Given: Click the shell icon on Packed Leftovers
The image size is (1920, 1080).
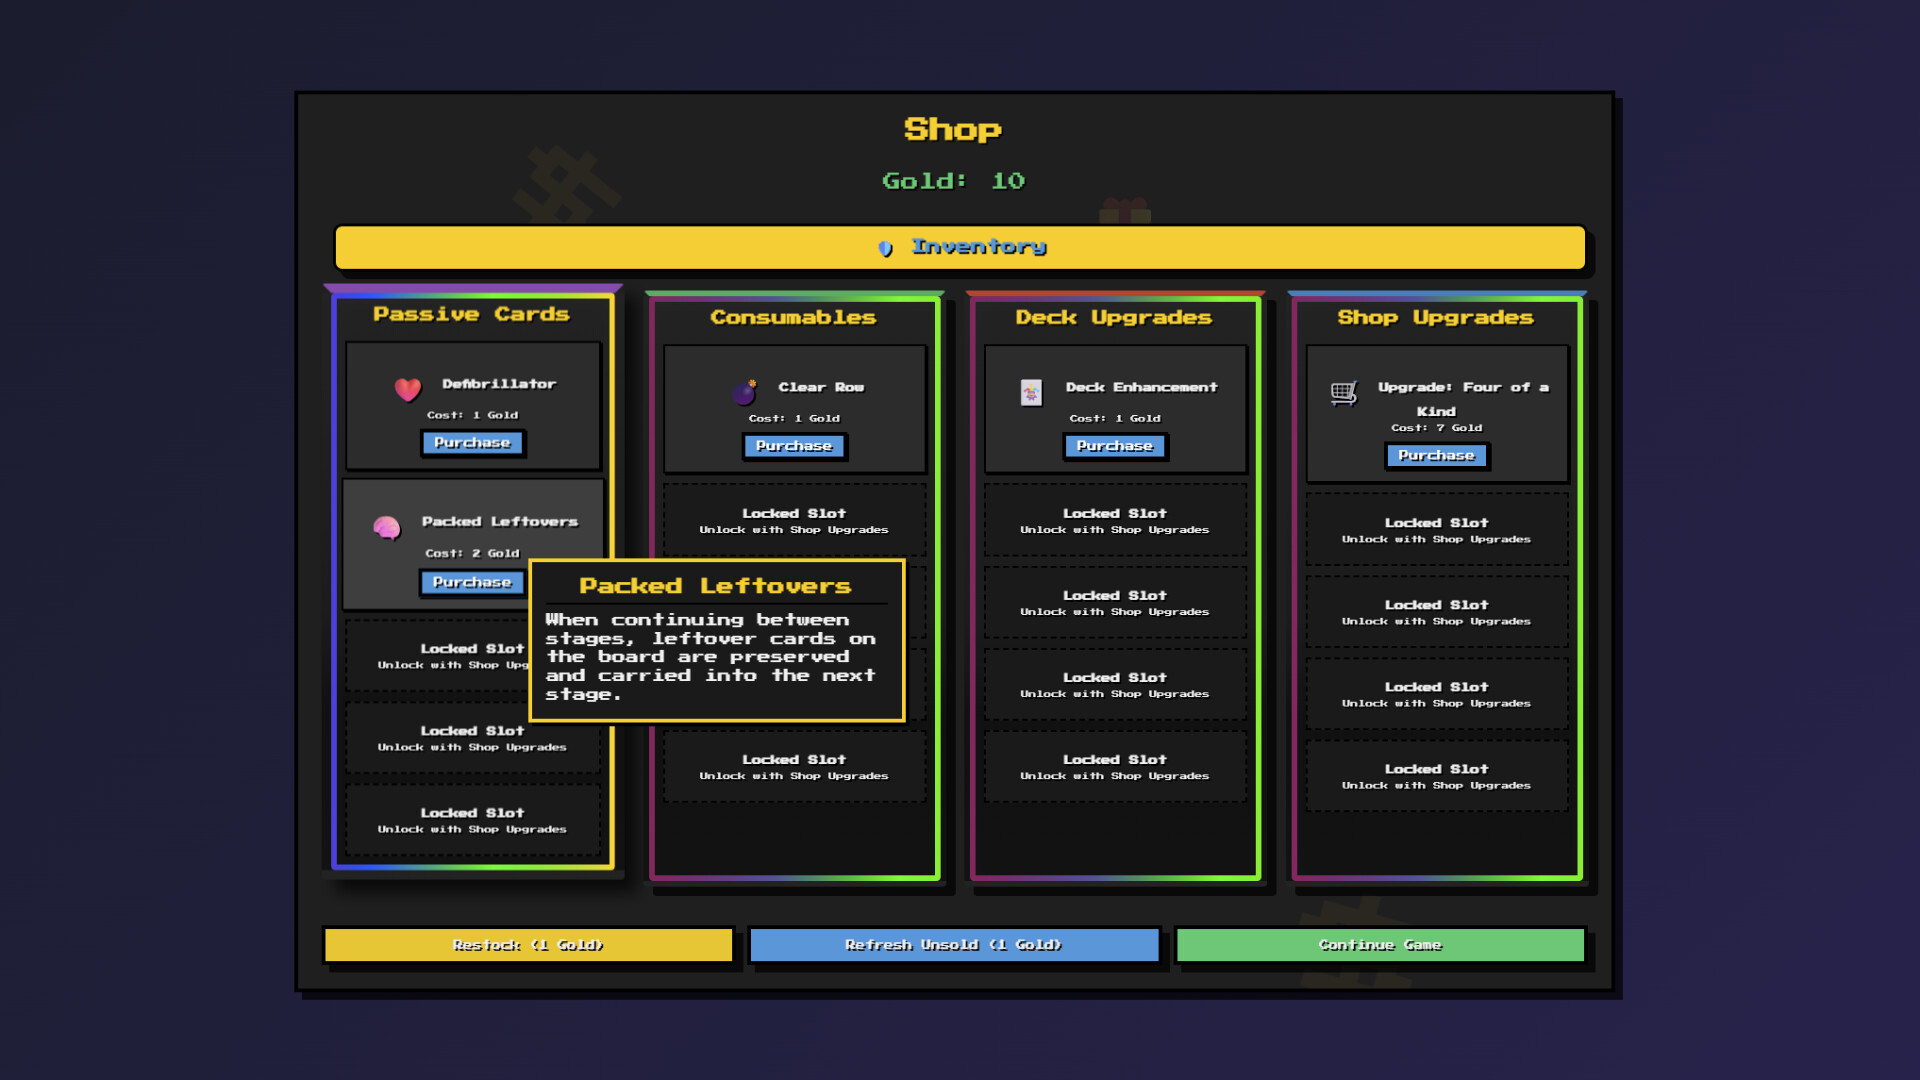Looking at the screenshot, I should (389, 528).
